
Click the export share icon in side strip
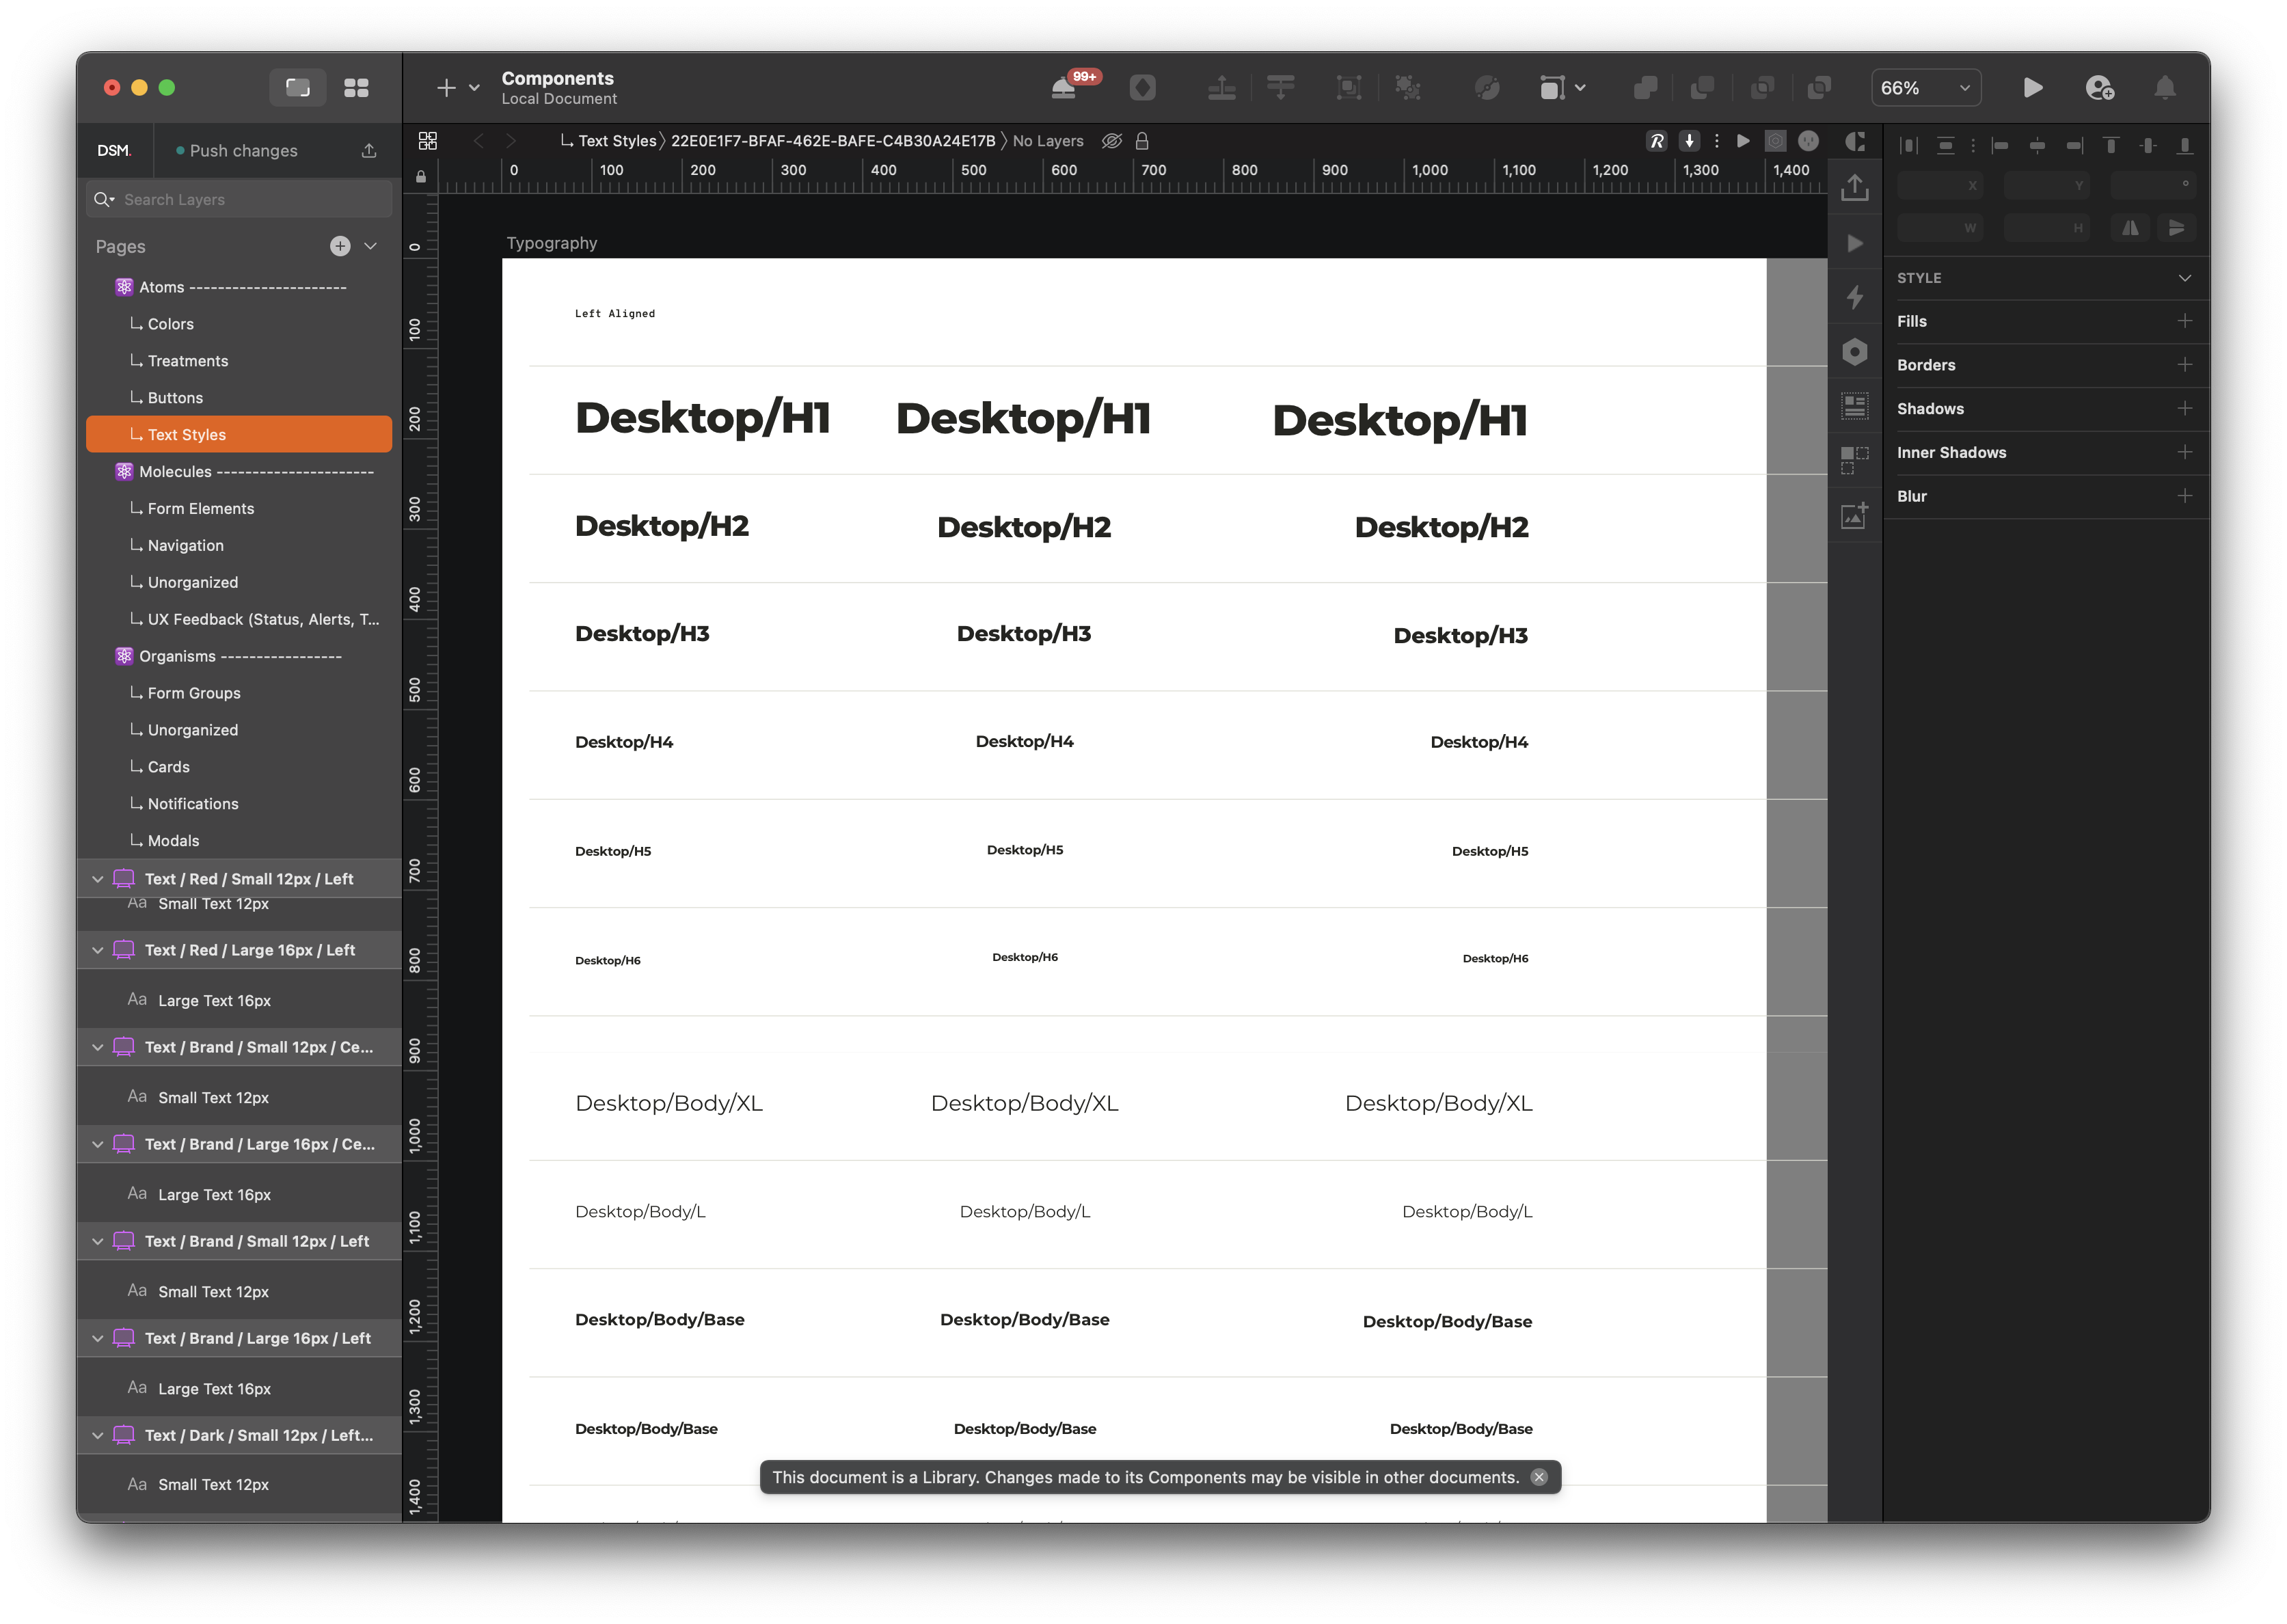pyautogui.click(x=1854, y=187)
